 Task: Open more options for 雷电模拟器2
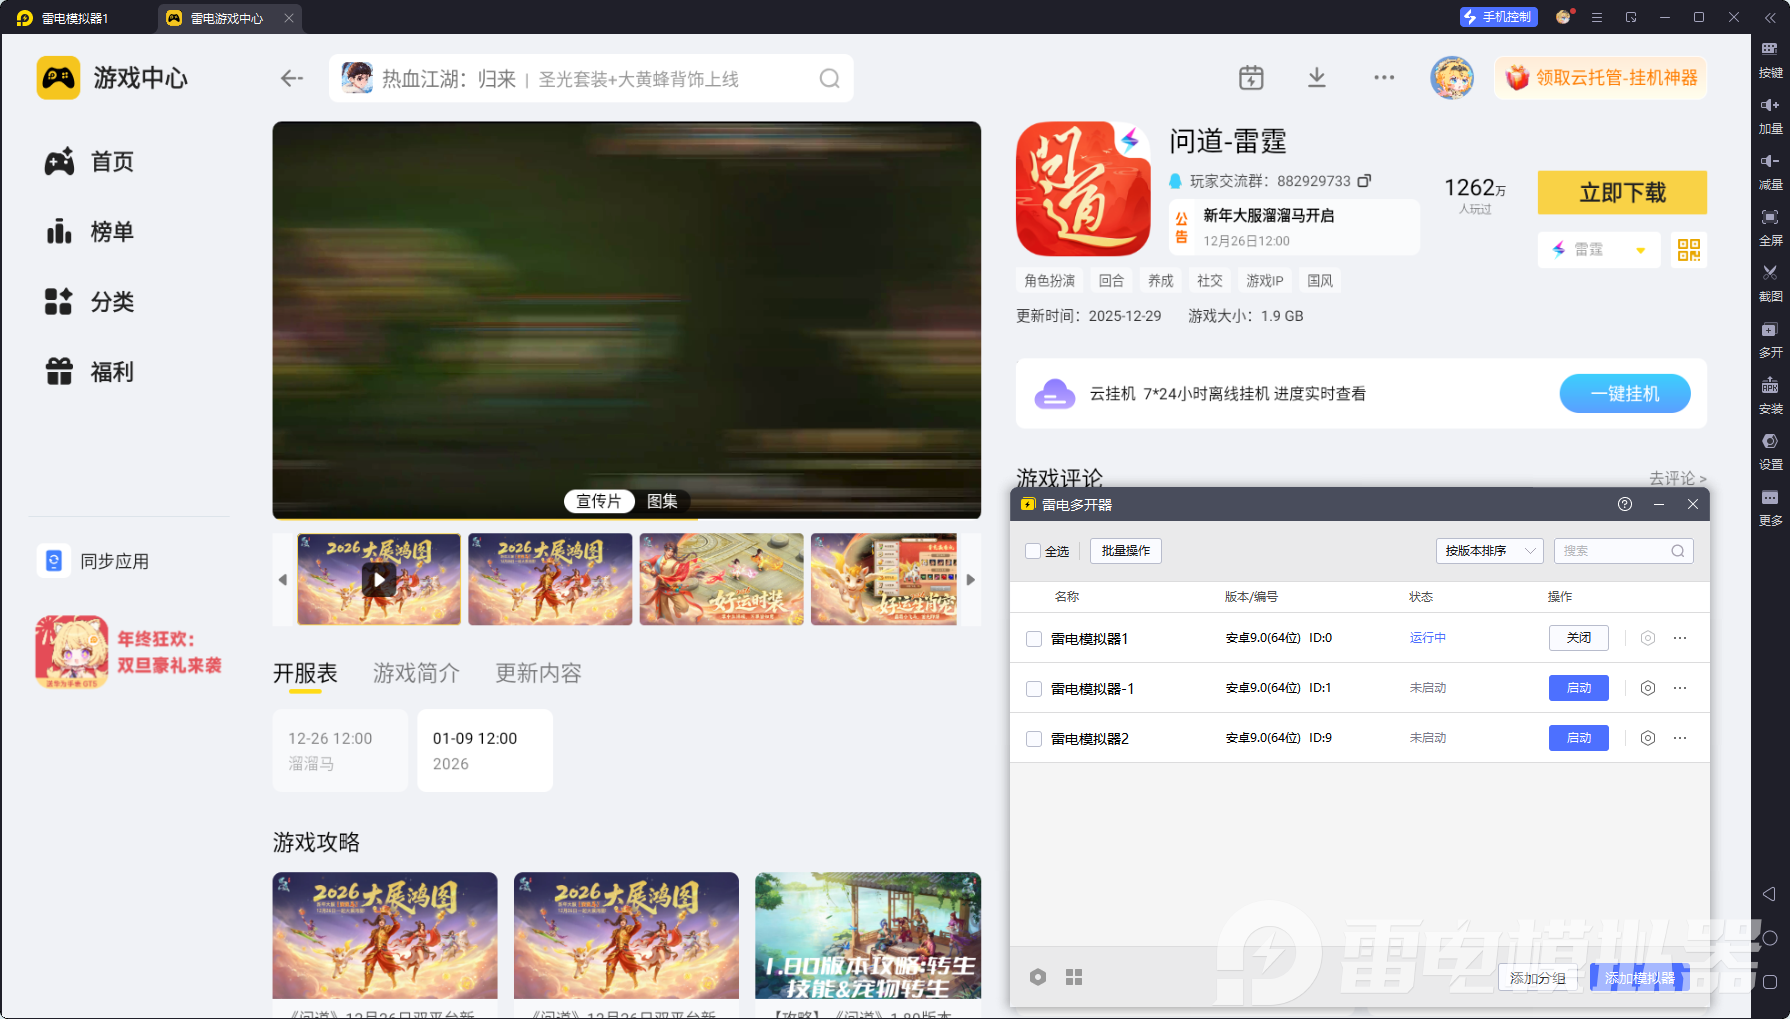click(x=1680, y=738)
